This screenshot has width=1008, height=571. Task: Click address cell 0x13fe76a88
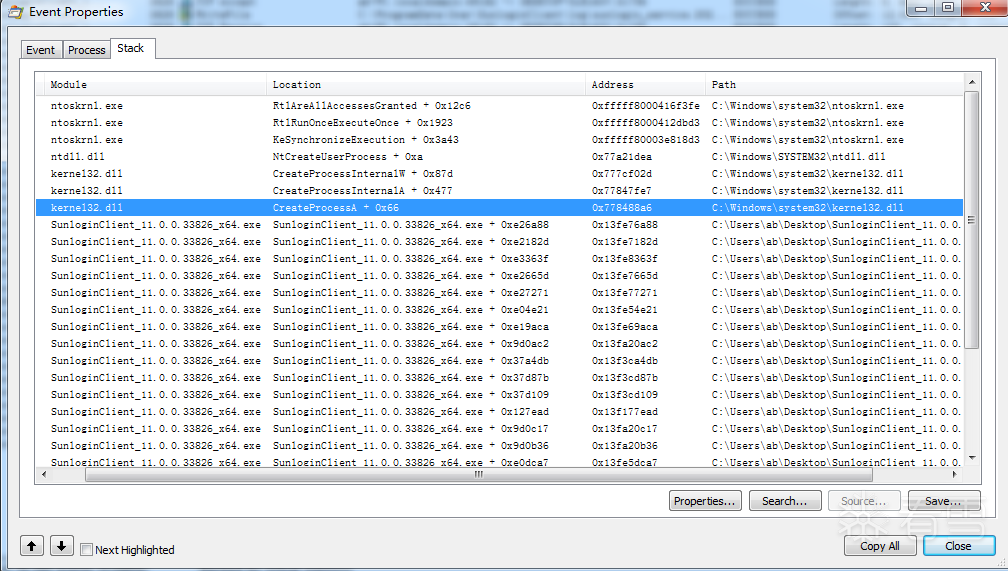[625, 225]
